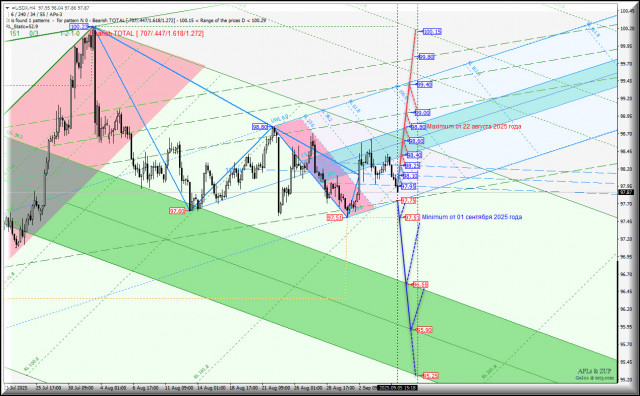Viewport: 640px width, 396px height.
Task: Click the red 96.55 level label
Action: pos(421,285)
